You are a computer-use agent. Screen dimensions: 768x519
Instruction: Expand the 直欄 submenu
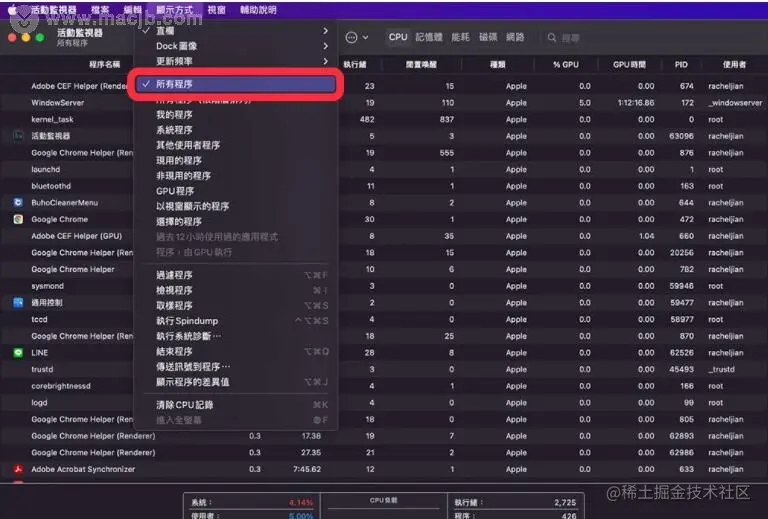point(236,31)
